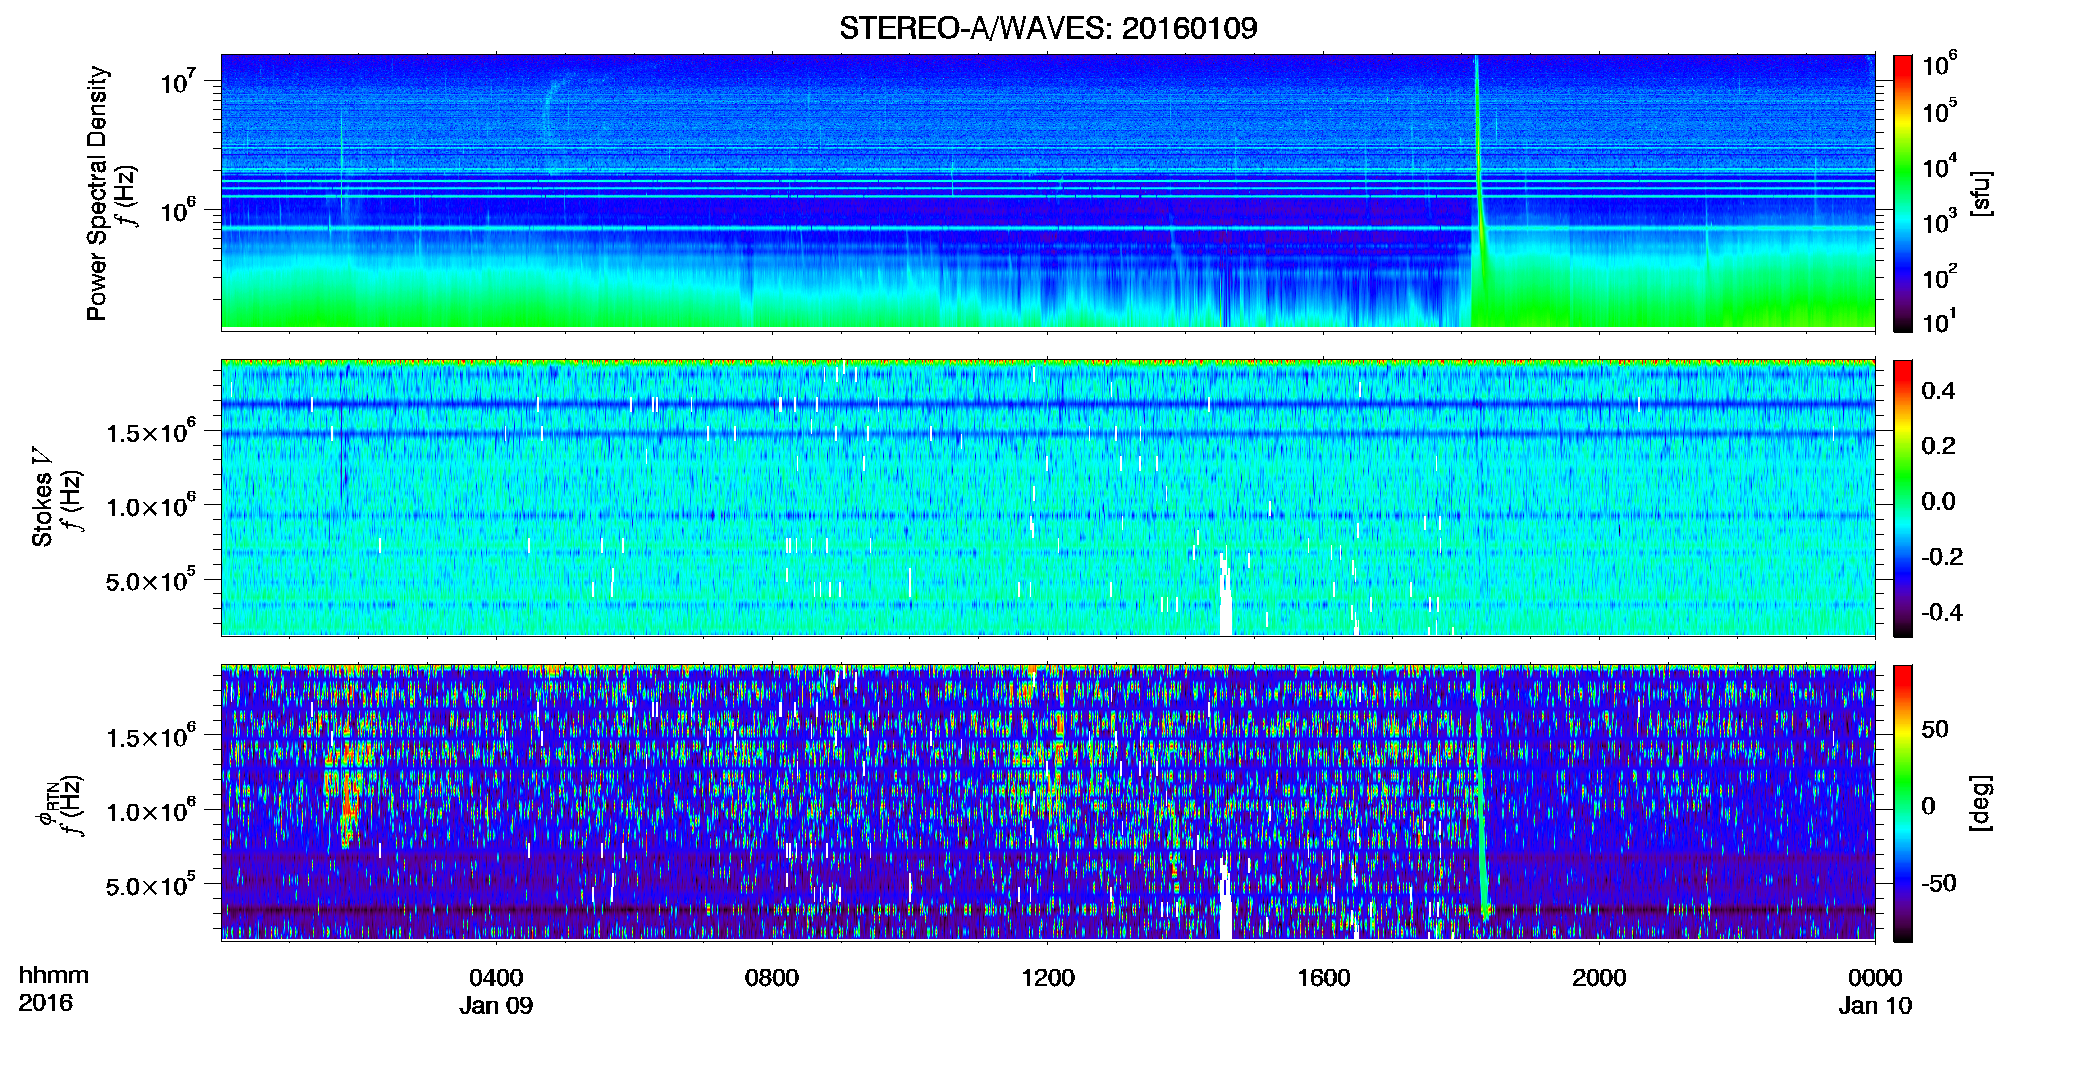Click the φRTN degree color bar
Viewport: 2096px width, 1080px height.
click(1903, 803)
